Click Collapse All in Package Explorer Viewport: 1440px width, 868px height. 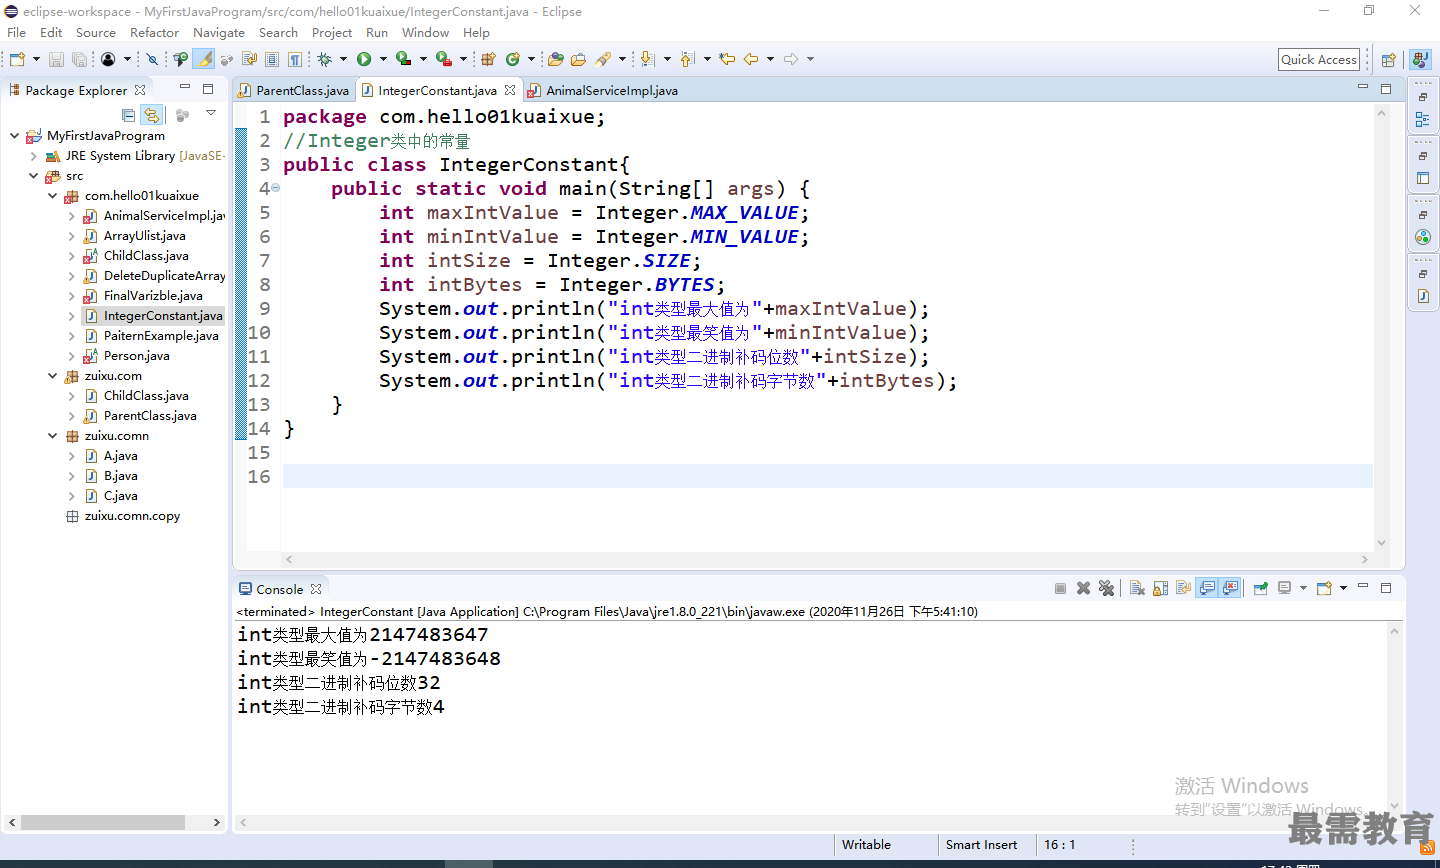(x=128, y=115)
